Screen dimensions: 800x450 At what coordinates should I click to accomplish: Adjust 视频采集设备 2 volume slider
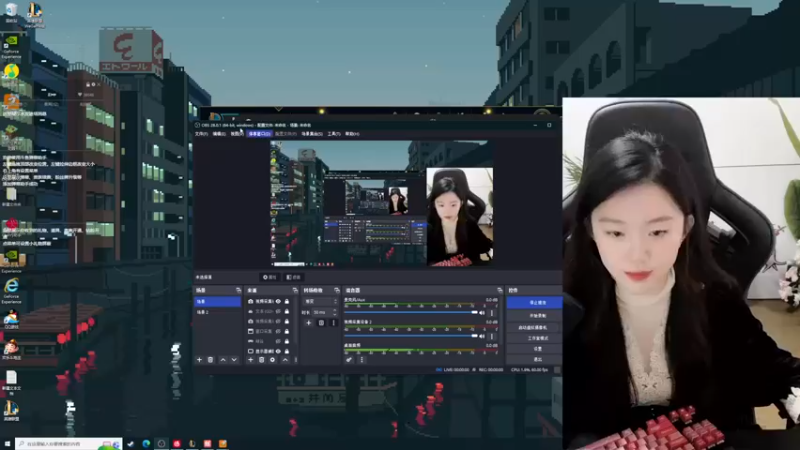pyautogui.click(x=411, y=336)
